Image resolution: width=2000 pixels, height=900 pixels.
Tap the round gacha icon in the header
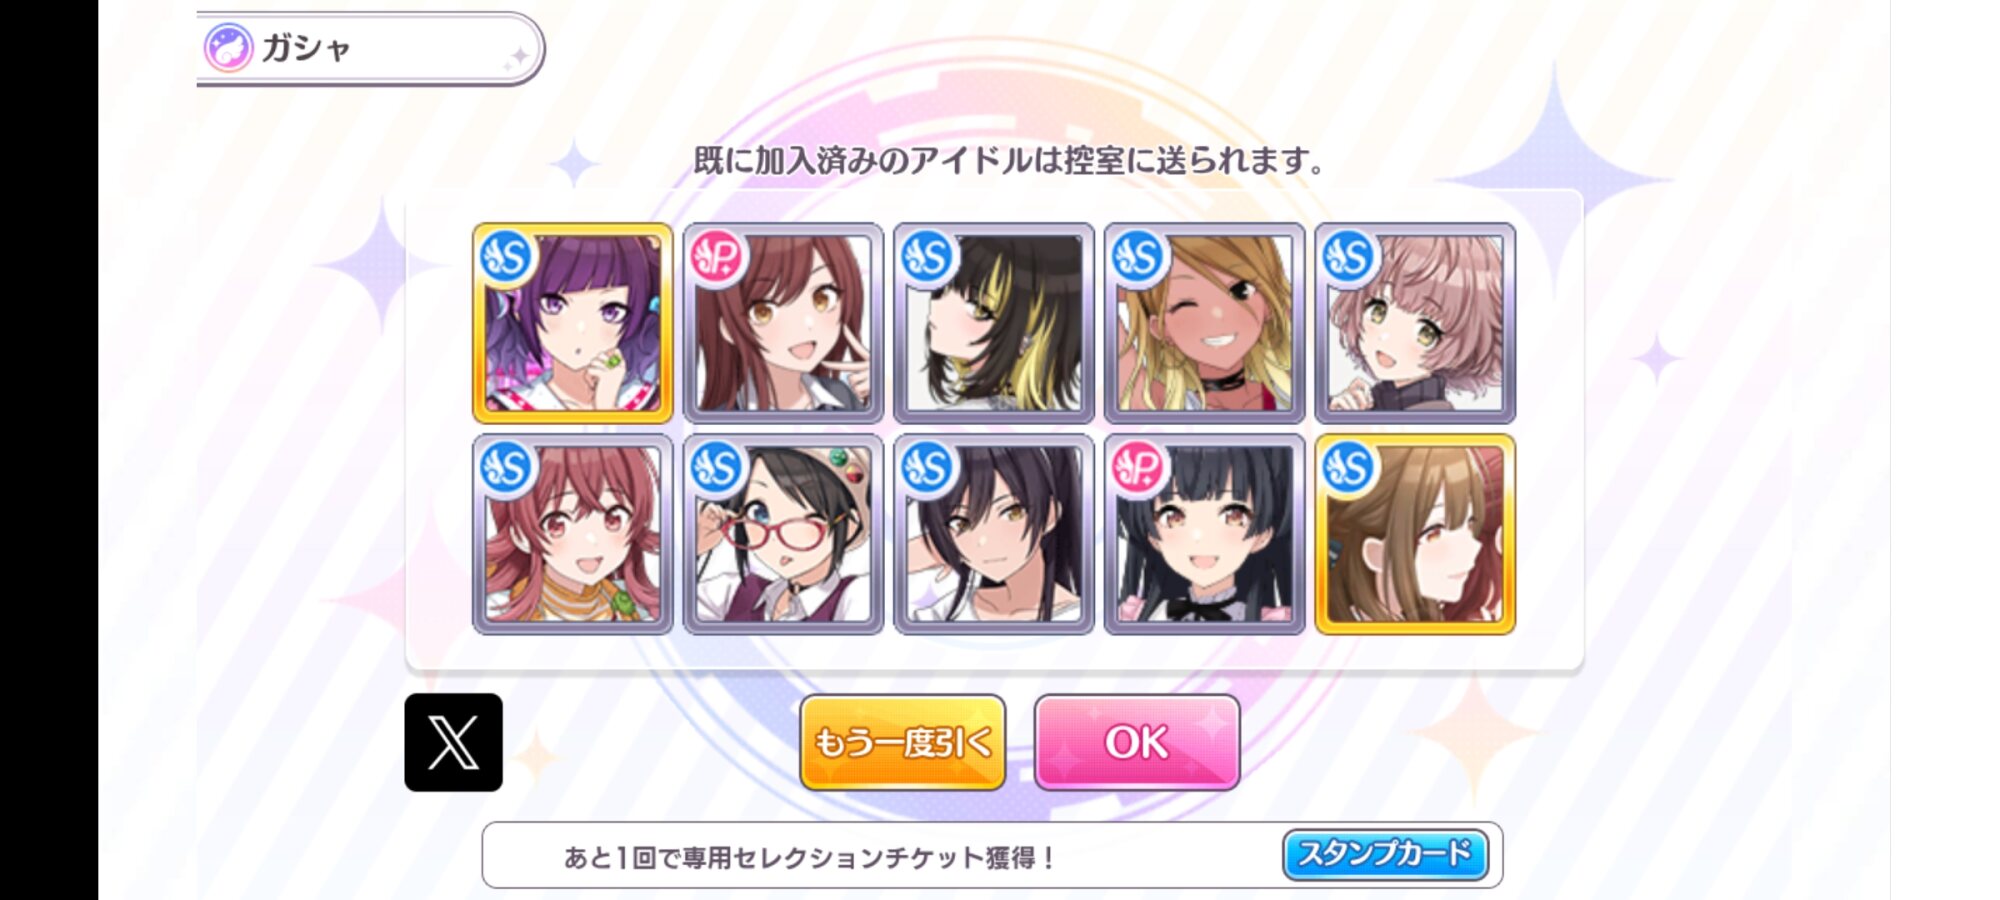pos(228,48)
